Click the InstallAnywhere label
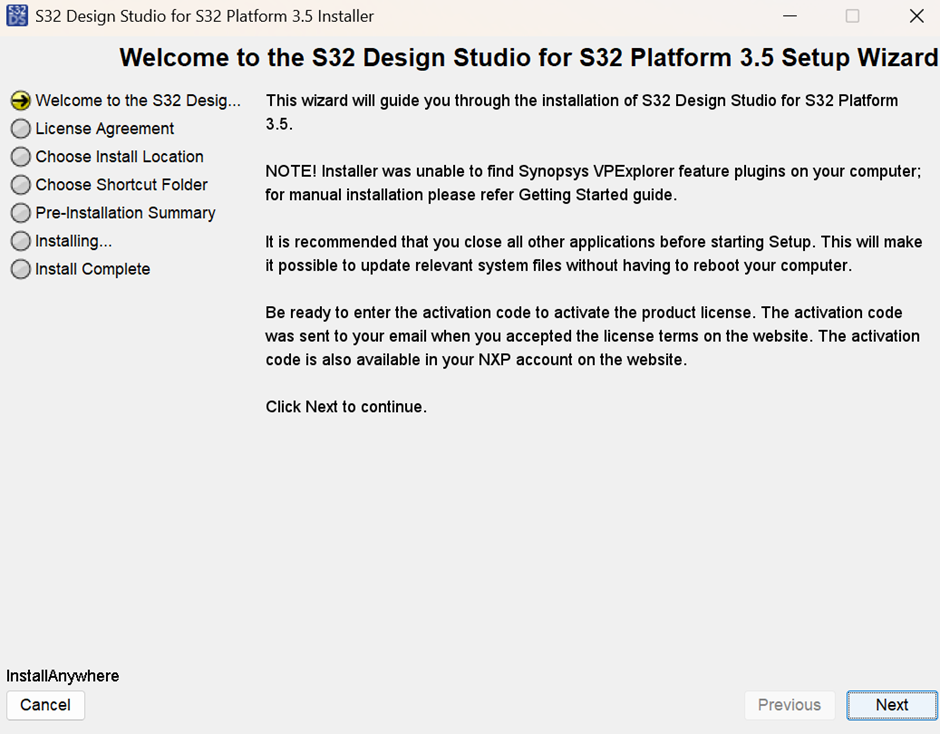 click(62, 676)
